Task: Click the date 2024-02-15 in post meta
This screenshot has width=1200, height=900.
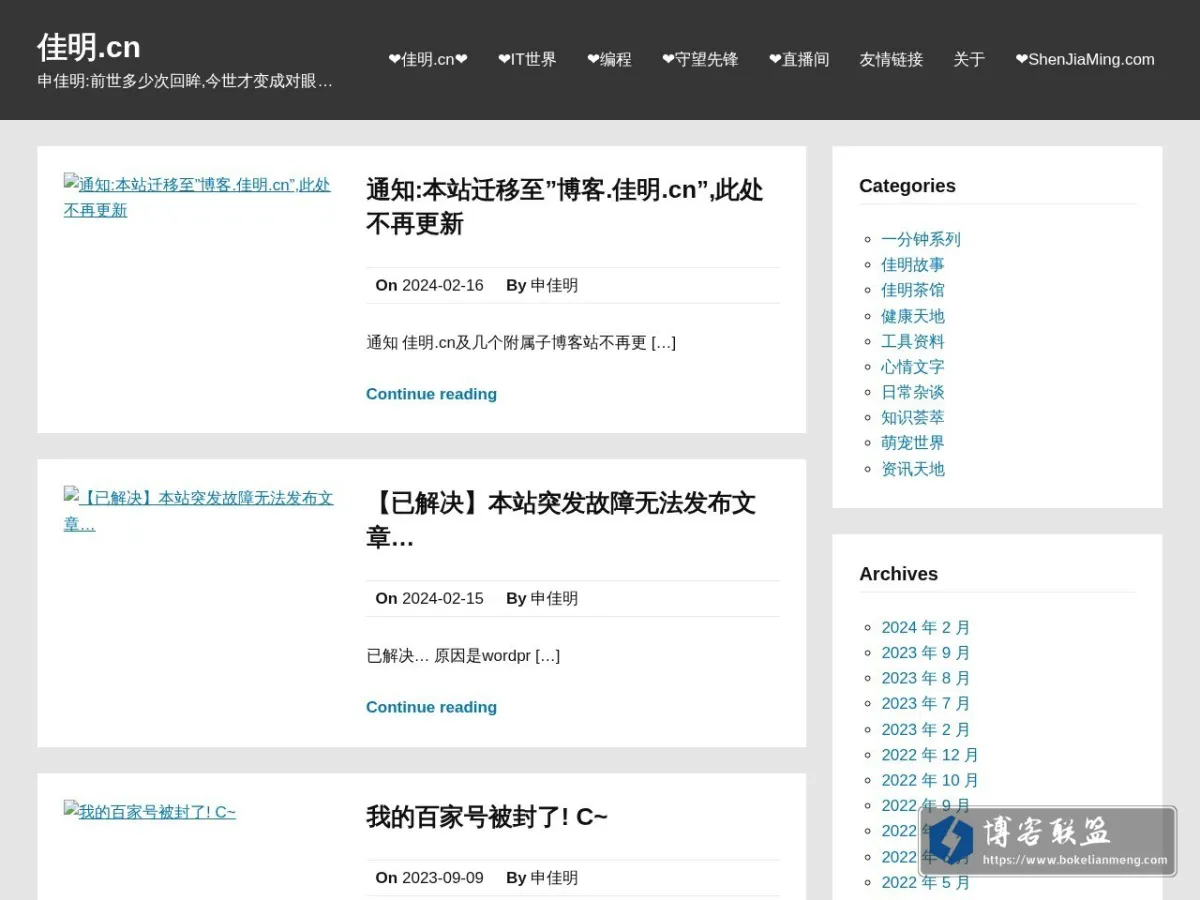Action: [443, 598]
